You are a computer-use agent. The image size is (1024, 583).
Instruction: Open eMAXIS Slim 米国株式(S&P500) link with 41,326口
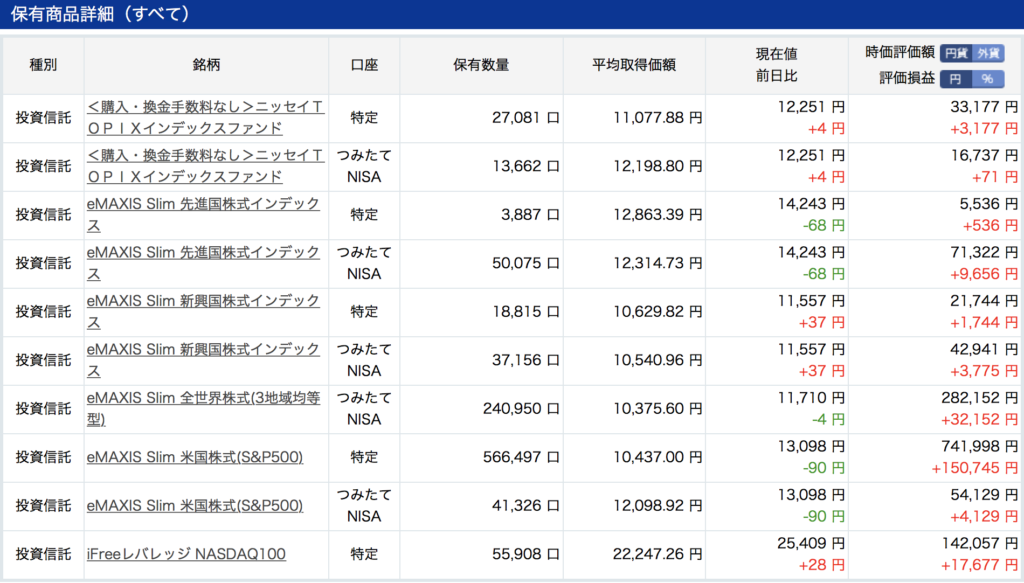[195, 505]
